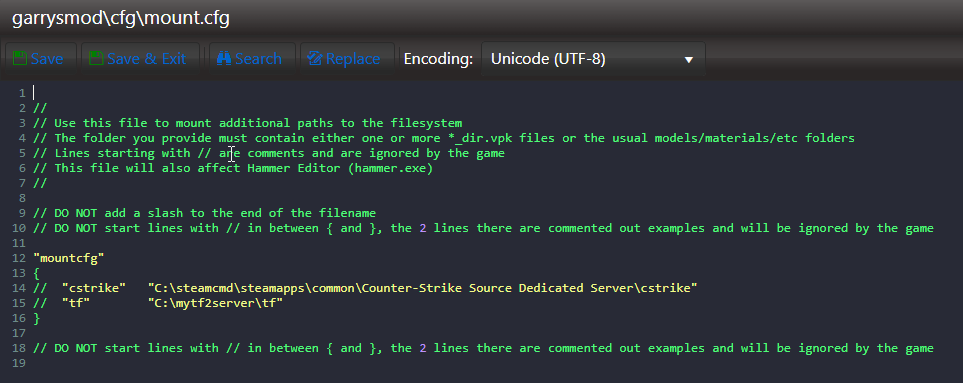The height and width of the screenshot is (383, 963).
Task: Click the lone // comment on line 7
Action: (x=40, y=183)
